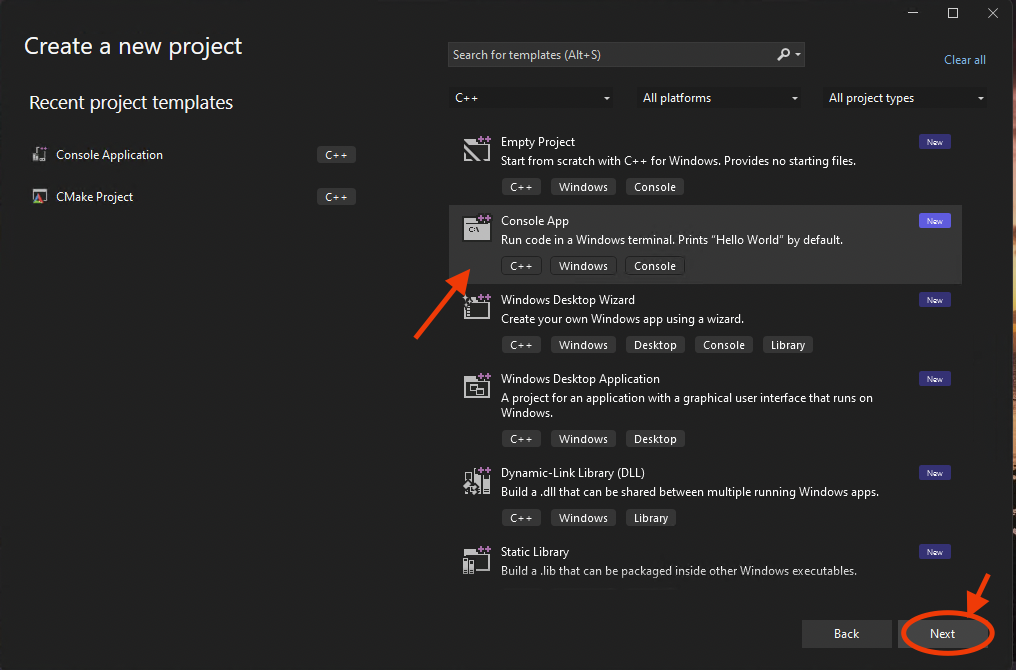Click the Static Library template icon
Viewport: 1016px width, 670px height.
point(477,559)
